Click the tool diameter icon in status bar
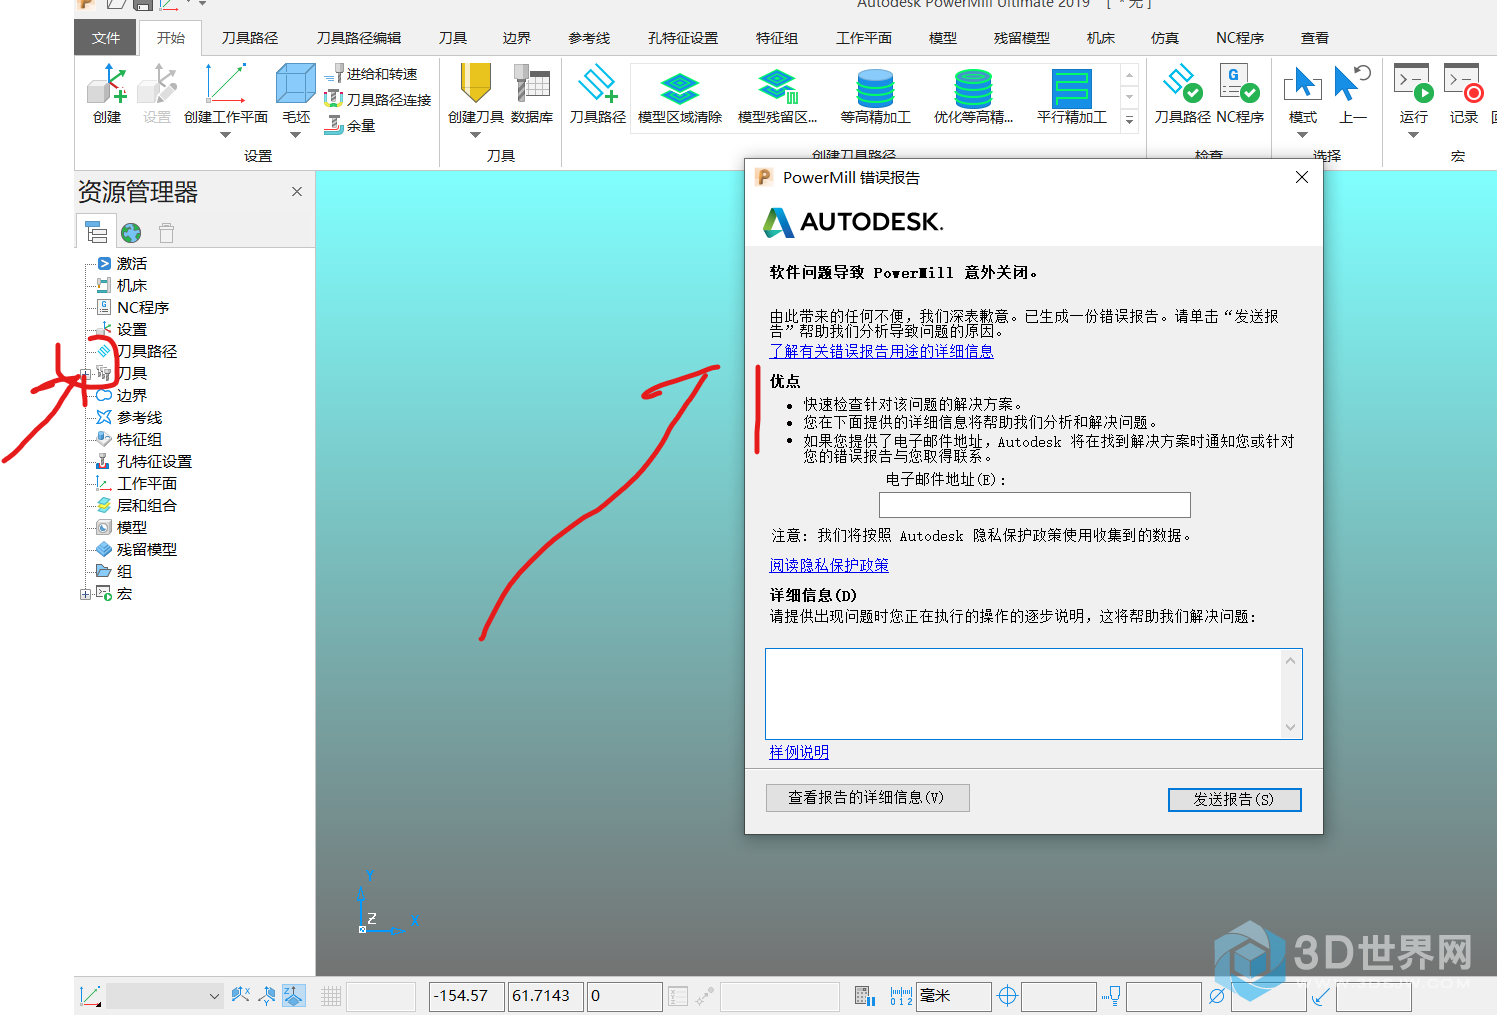Image resolution: width=1497 pixels, height=1015 pixels. click(1216, 996)
